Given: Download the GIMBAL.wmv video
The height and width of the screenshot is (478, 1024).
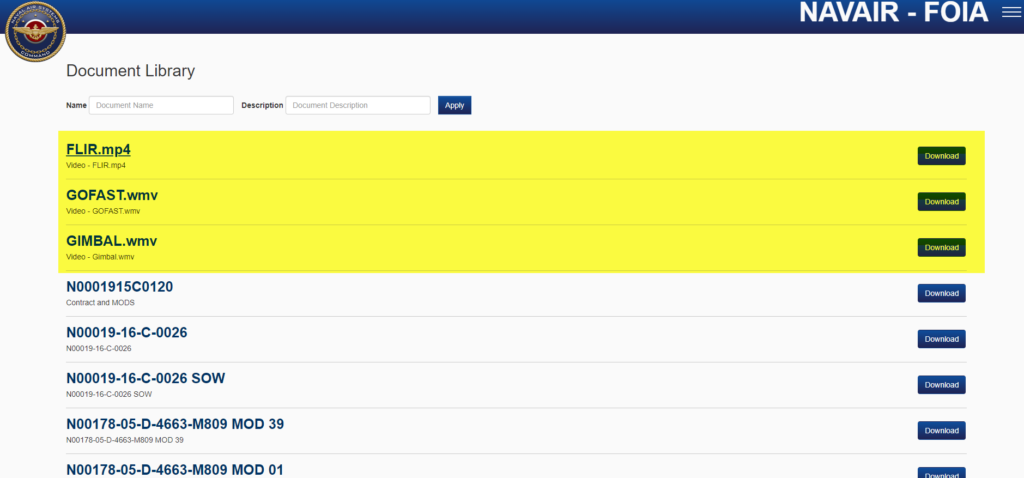Looking at the screenshot, I should click(x=941, y=247).
